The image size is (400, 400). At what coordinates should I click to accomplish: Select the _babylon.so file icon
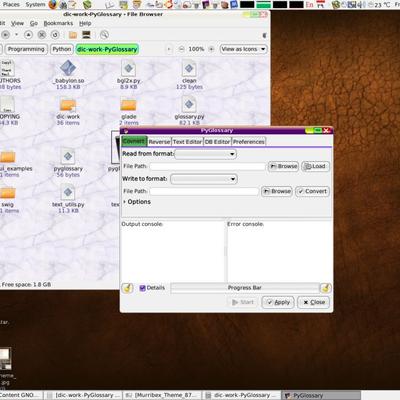pos(68,68)
